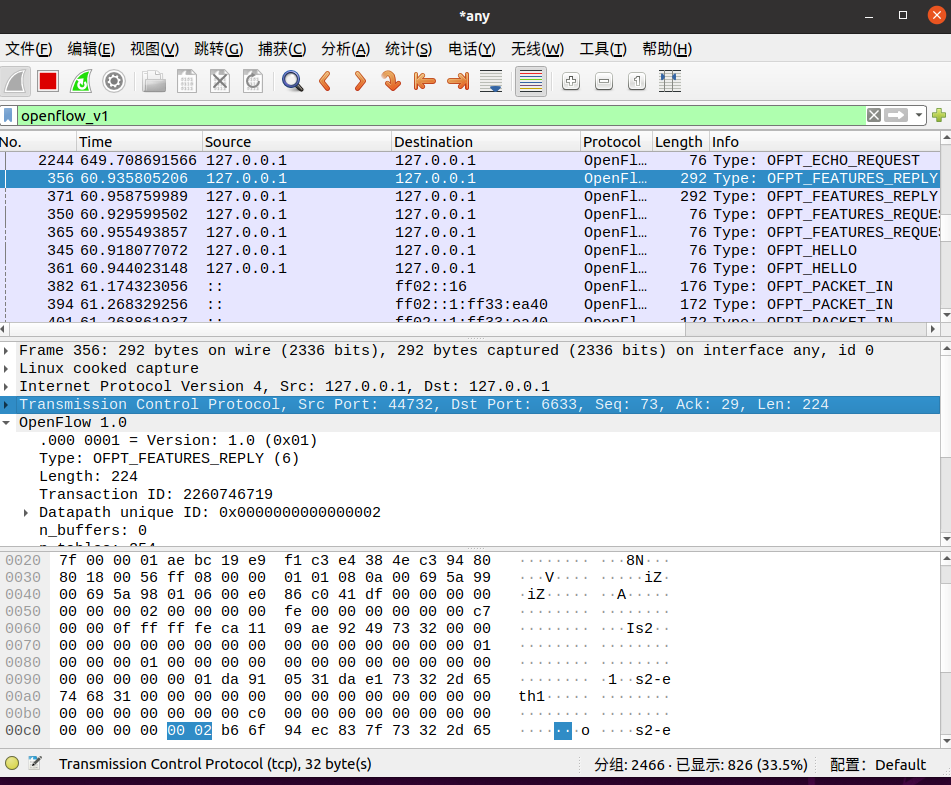The image size is (951, 785).
Task: Open the 编辑(E) menu
Action: point(91,49)
